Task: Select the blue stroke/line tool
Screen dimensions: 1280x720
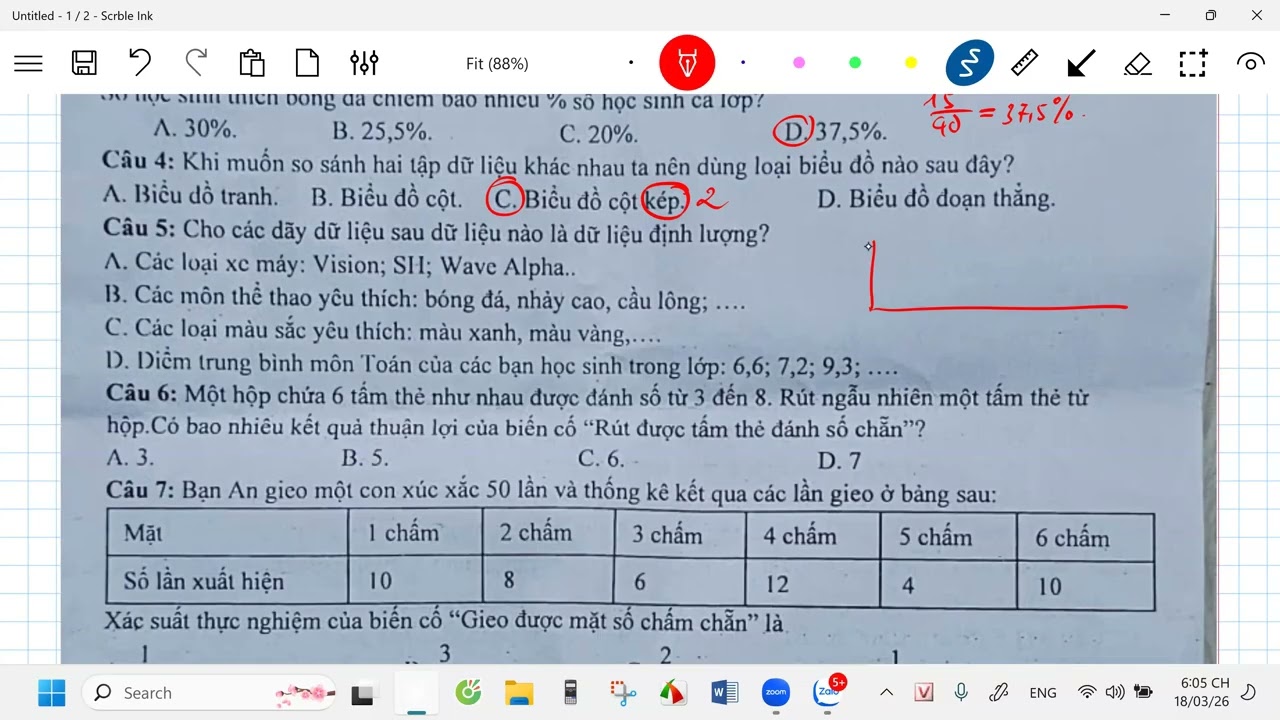Action: [x=969, y=63]
